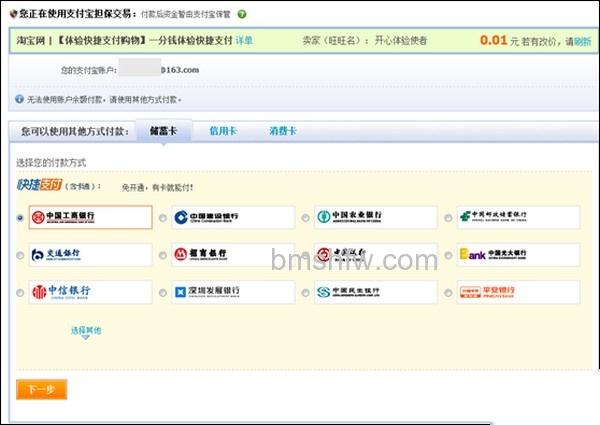
Task: Click the 深圳发展银行 logo card
Action: [233, 292]
